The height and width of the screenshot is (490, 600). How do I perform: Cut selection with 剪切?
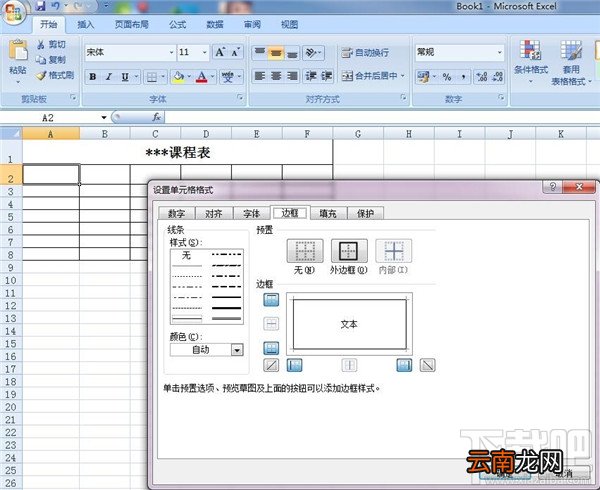51,45
